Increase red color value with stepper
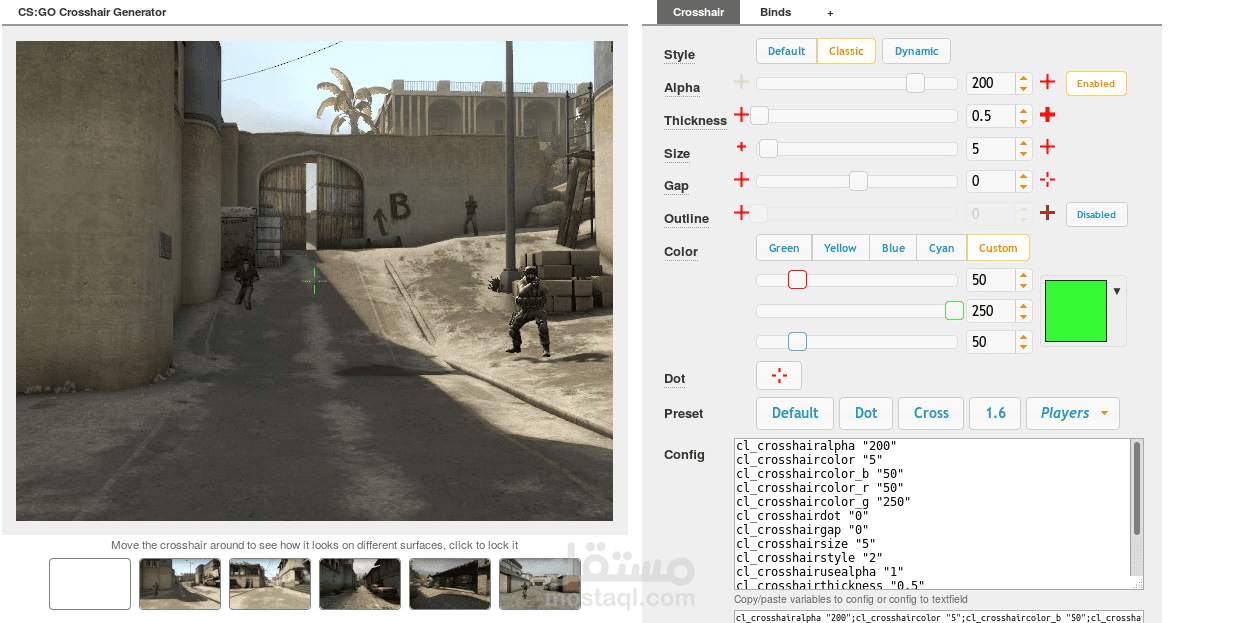 [x=1023, y=274]
